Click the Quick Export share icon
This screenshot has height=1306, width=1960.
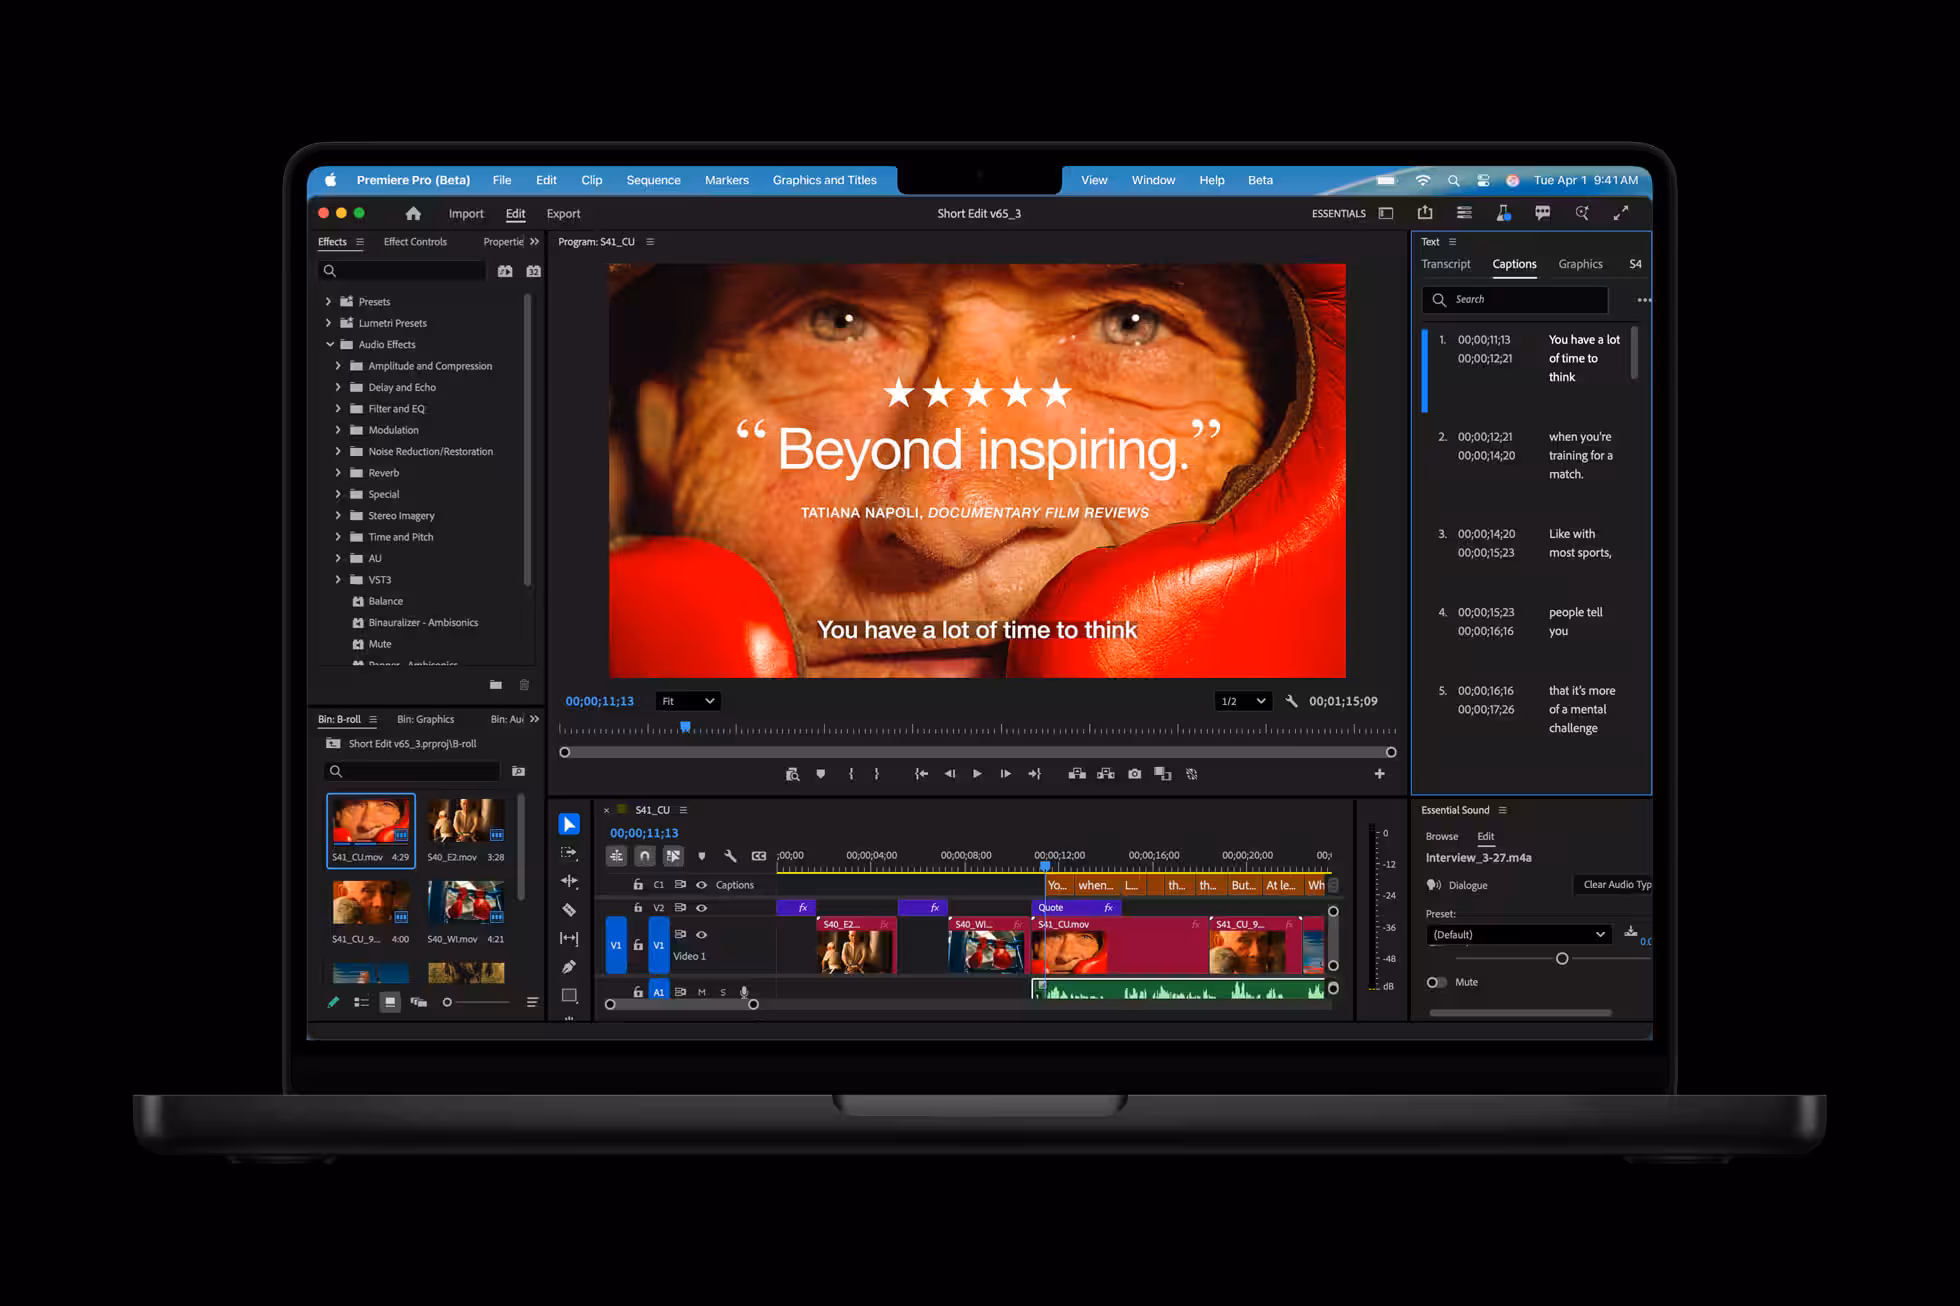coord(1425,213)
